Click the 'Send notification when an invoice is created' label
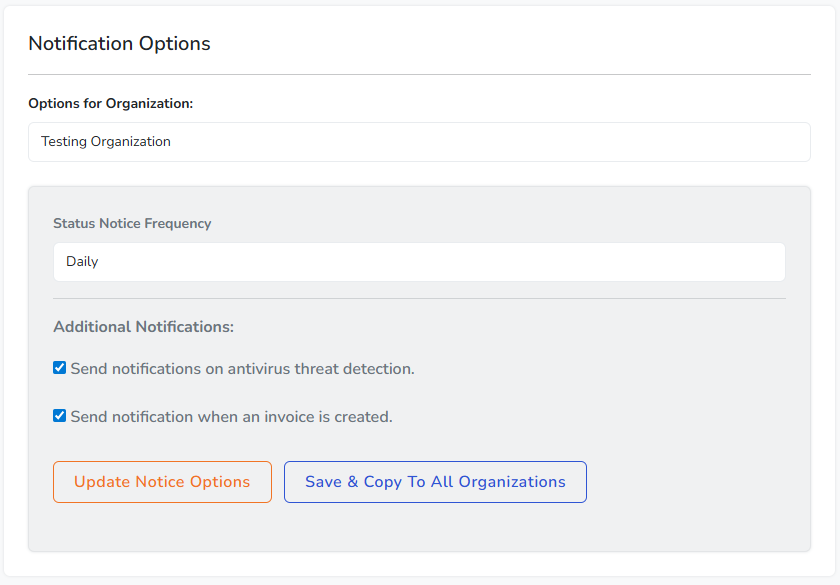 231,417
